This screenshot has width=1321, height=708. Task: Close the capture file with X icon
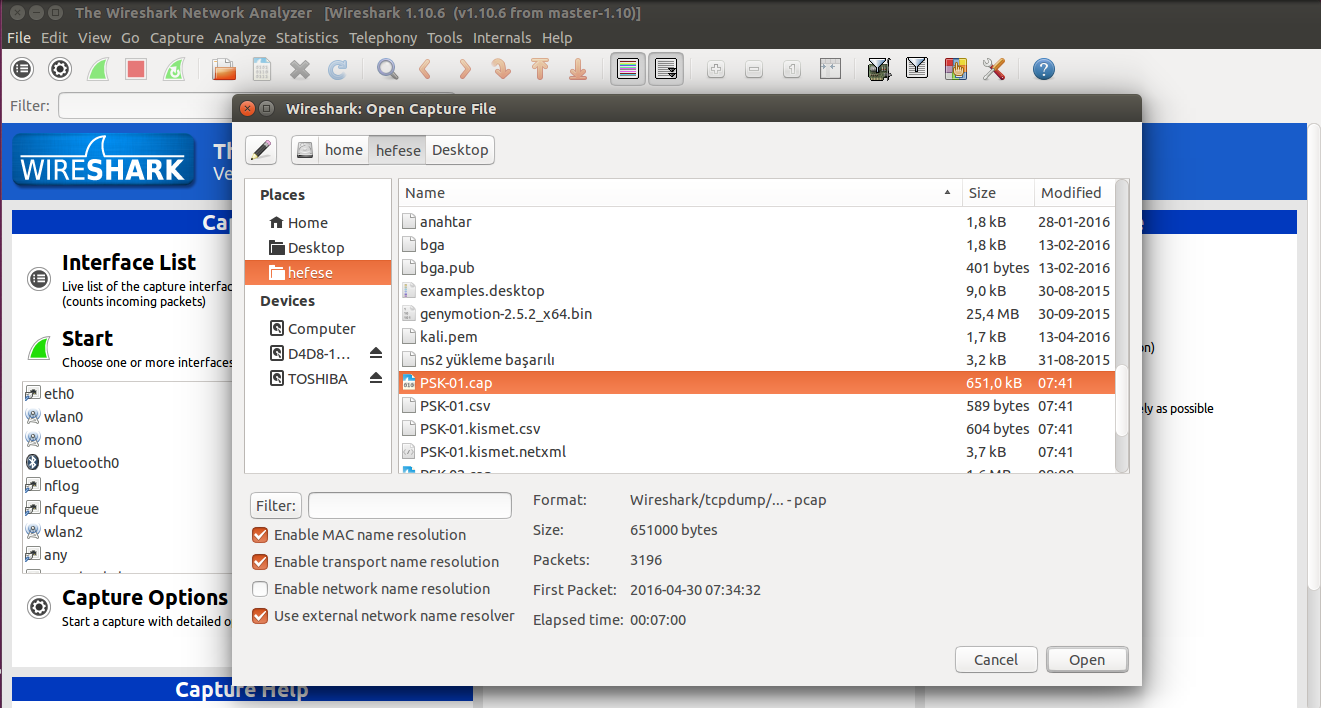click(x=300, y=69)
